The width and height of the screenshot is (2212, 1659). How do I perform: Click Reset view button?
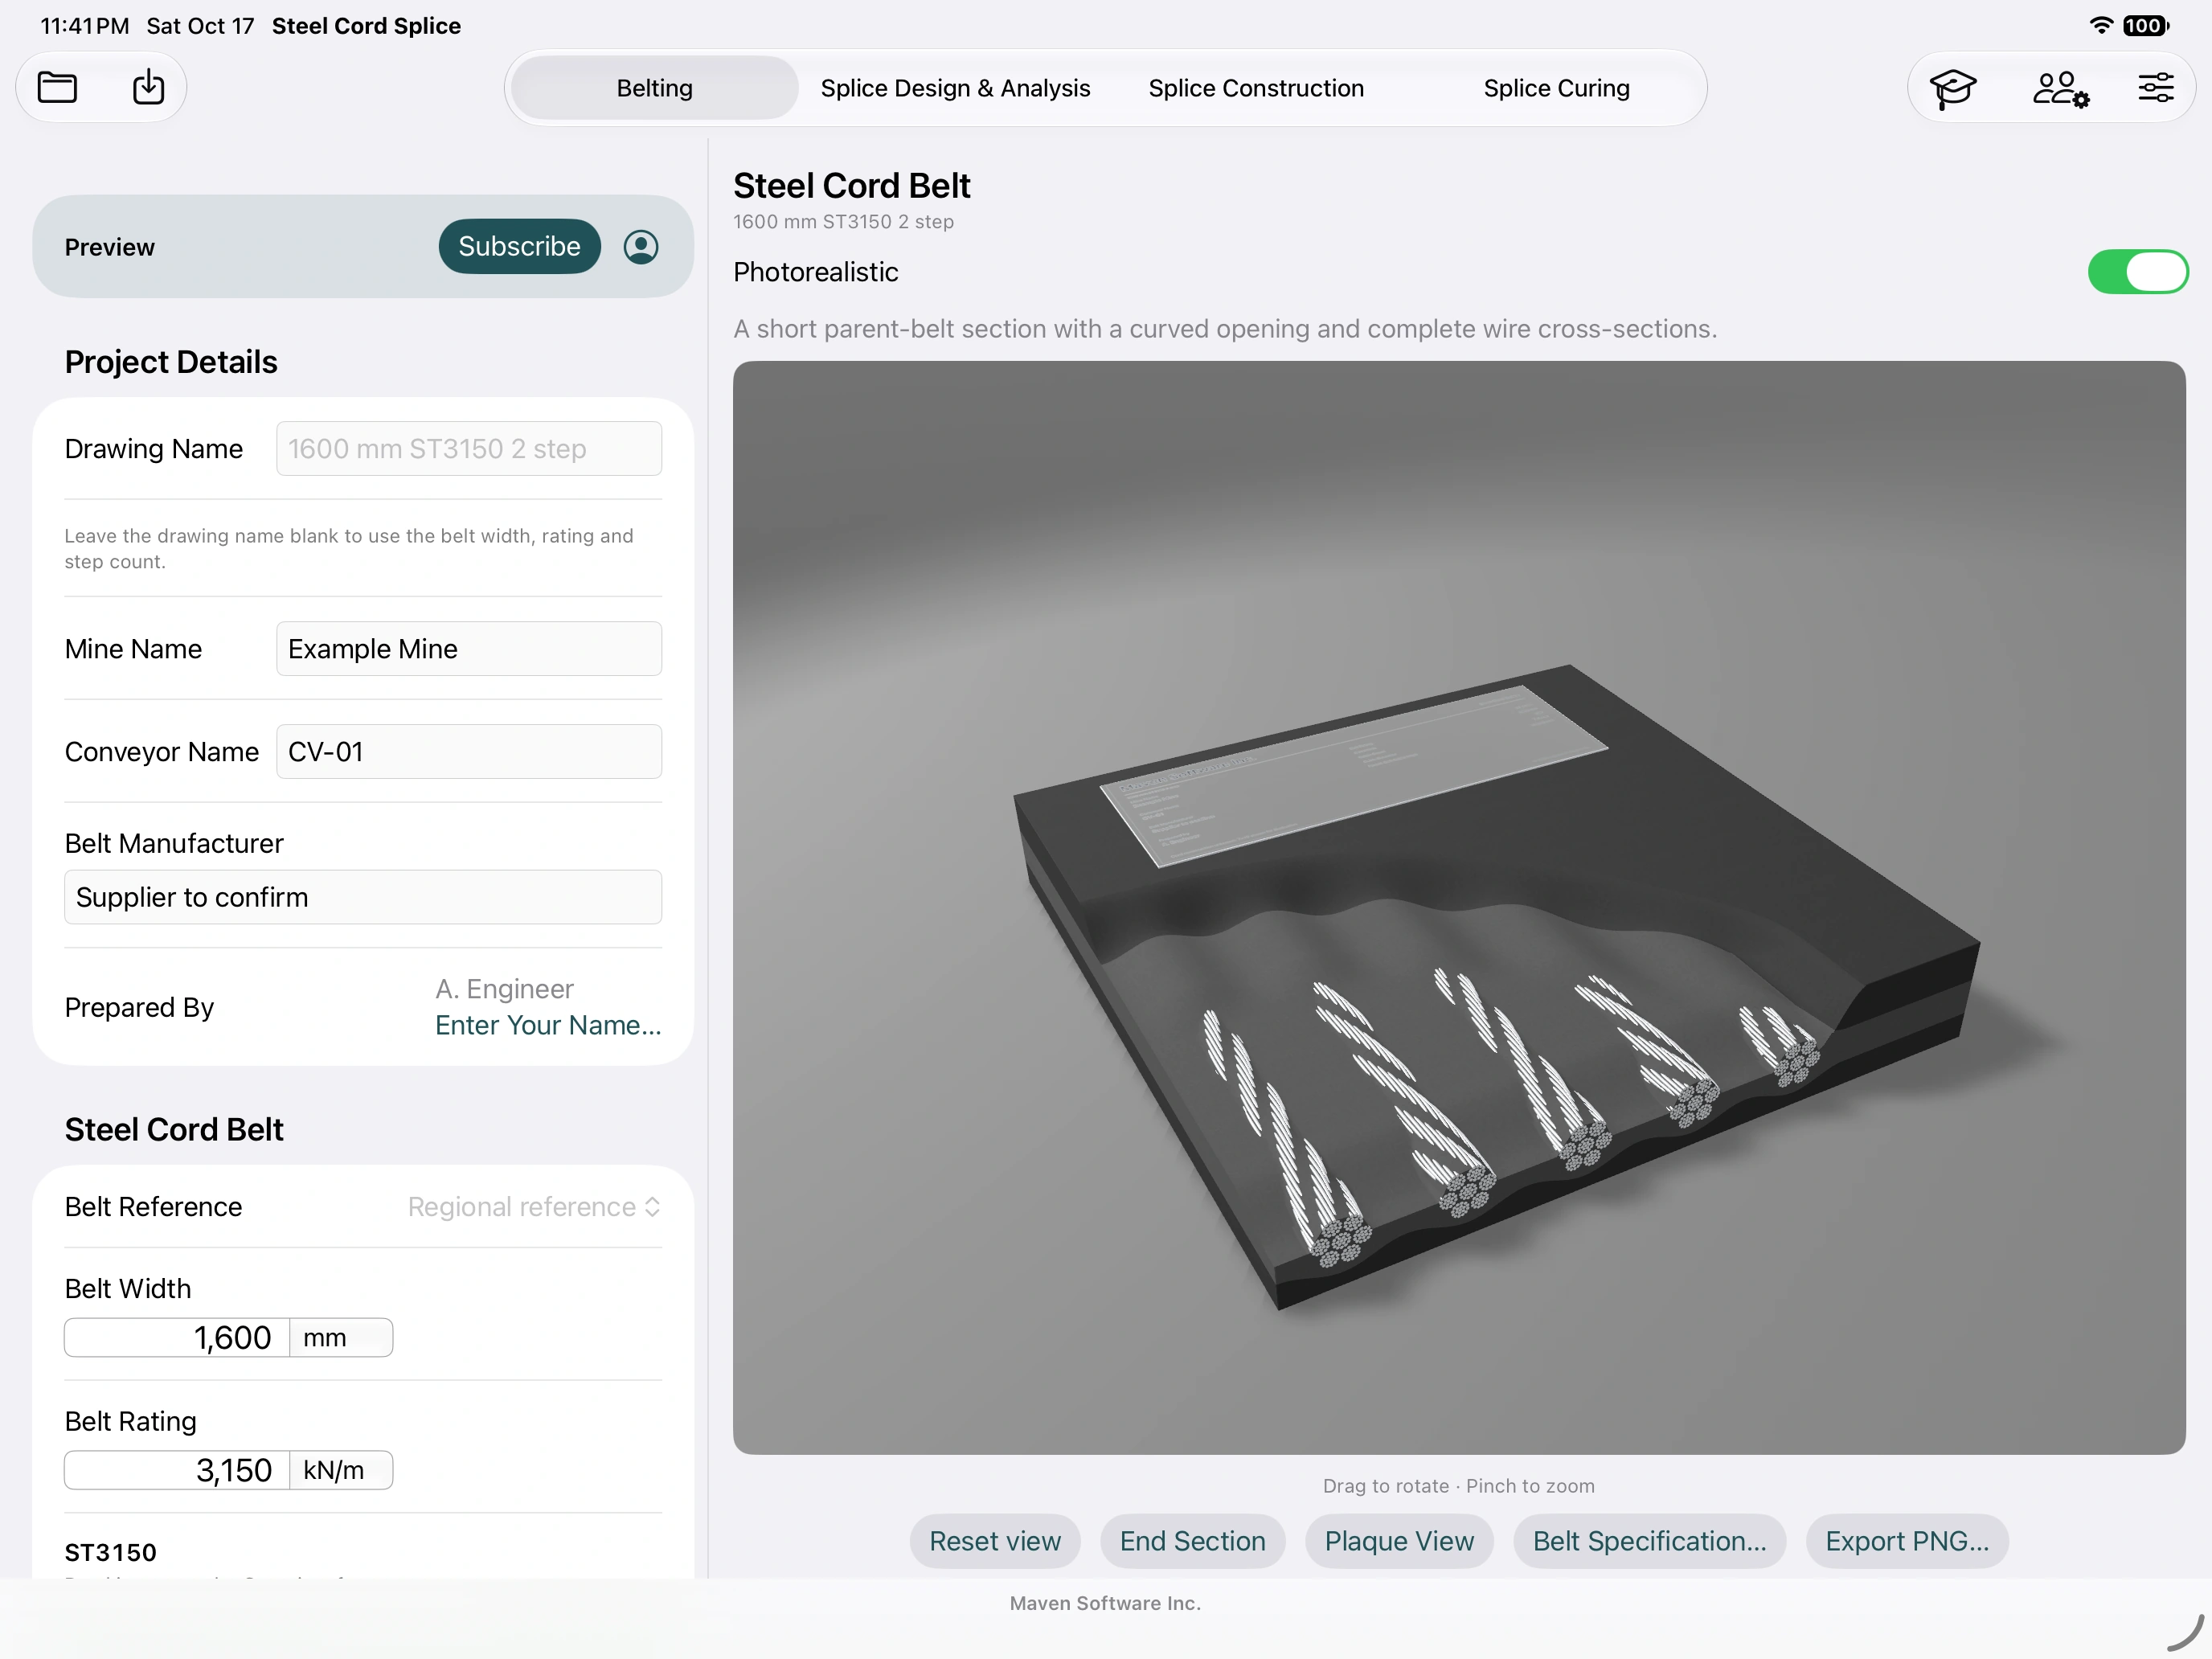(995, 1541)
